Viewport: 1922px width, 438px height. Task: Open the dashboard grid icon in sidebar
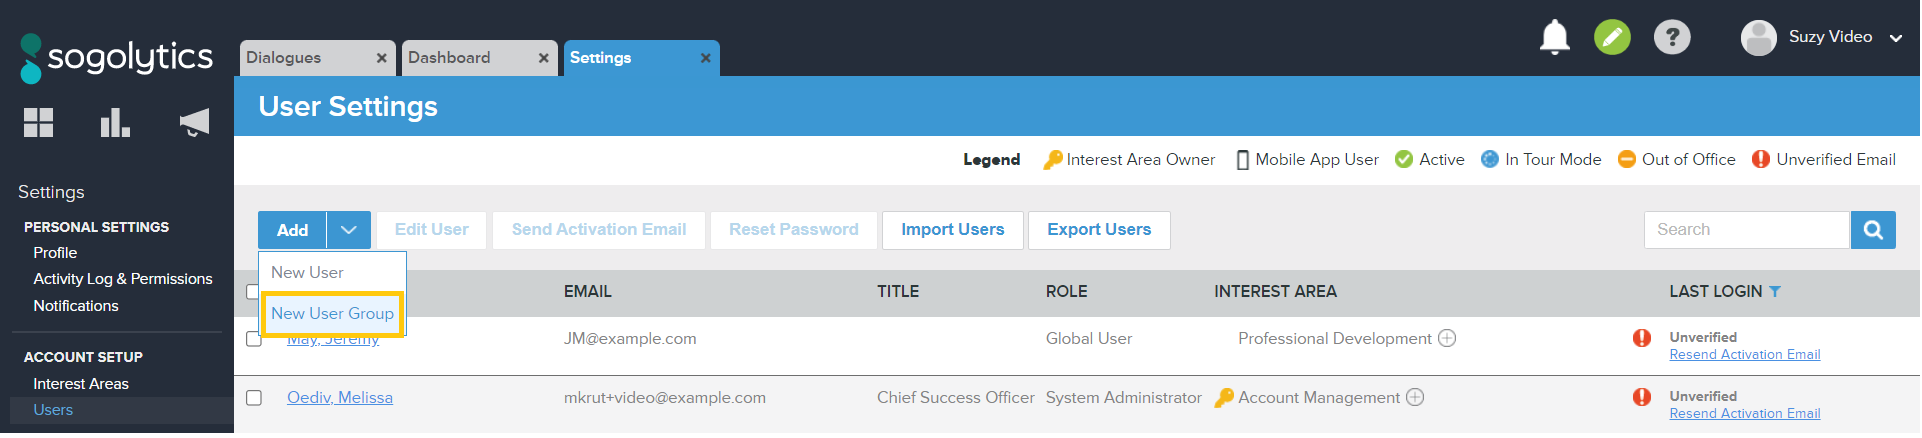click(x=38, y=123)
